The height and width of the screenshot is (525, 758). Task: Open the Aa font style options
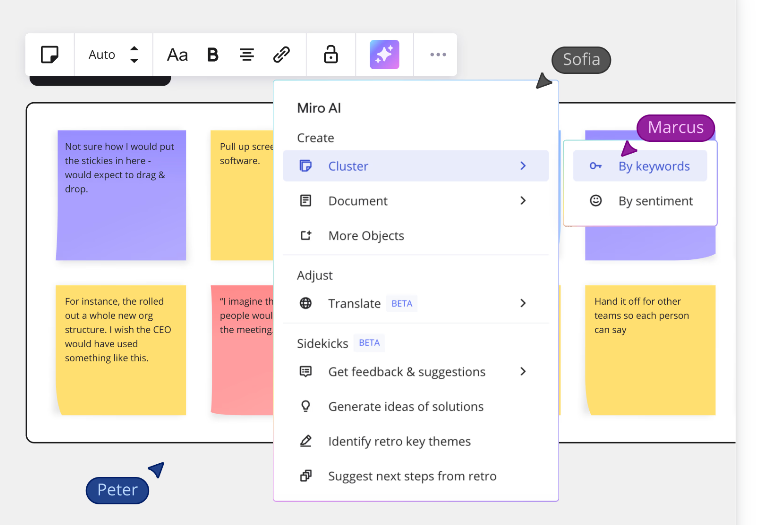click(177, 55)
